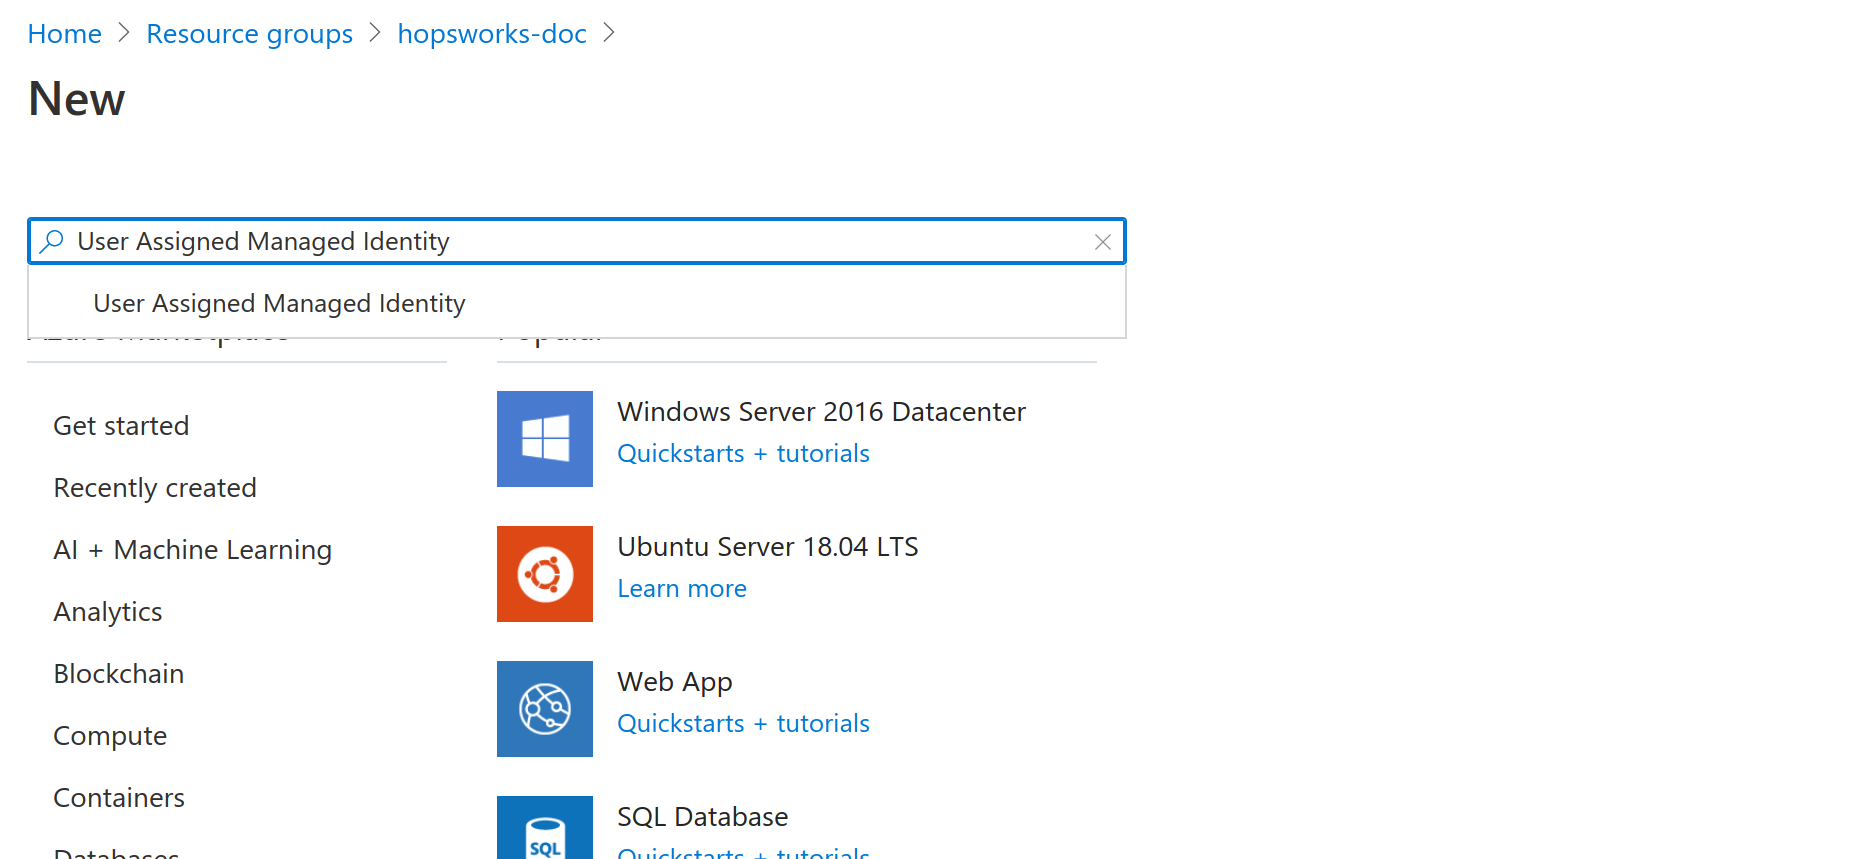The image size is (1865, 859).
Task: Open Resource groups breadcrumb link
Action: click(x=249, y=34)
